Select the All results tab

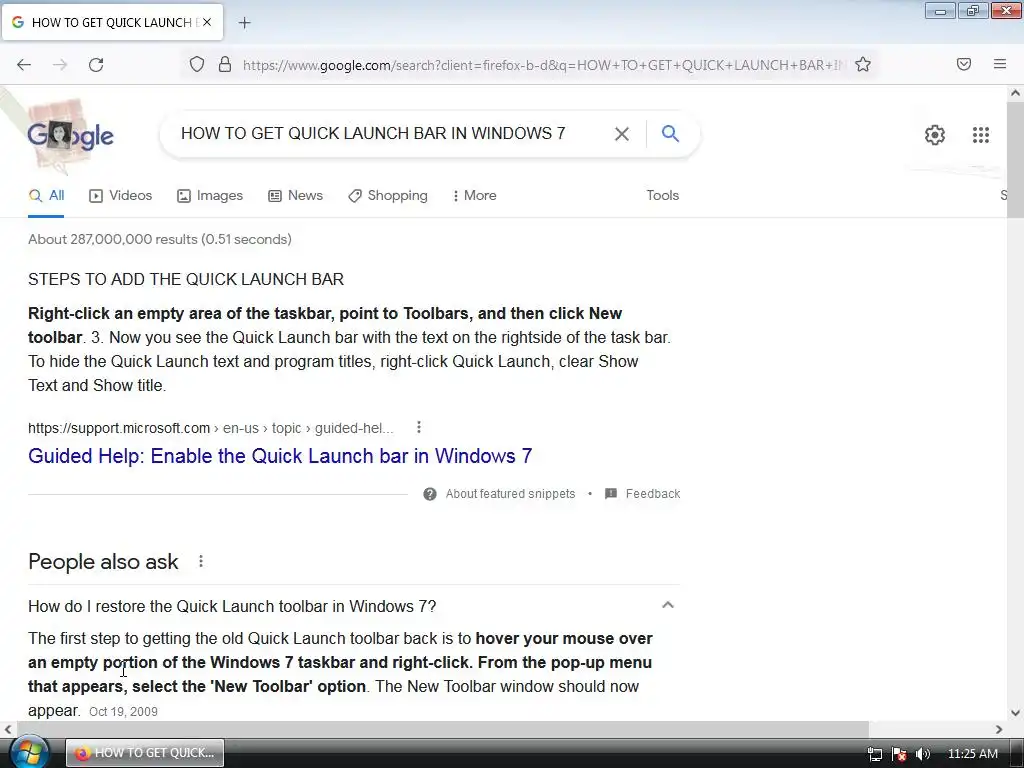pyautogui.click(x=46, y=195)
